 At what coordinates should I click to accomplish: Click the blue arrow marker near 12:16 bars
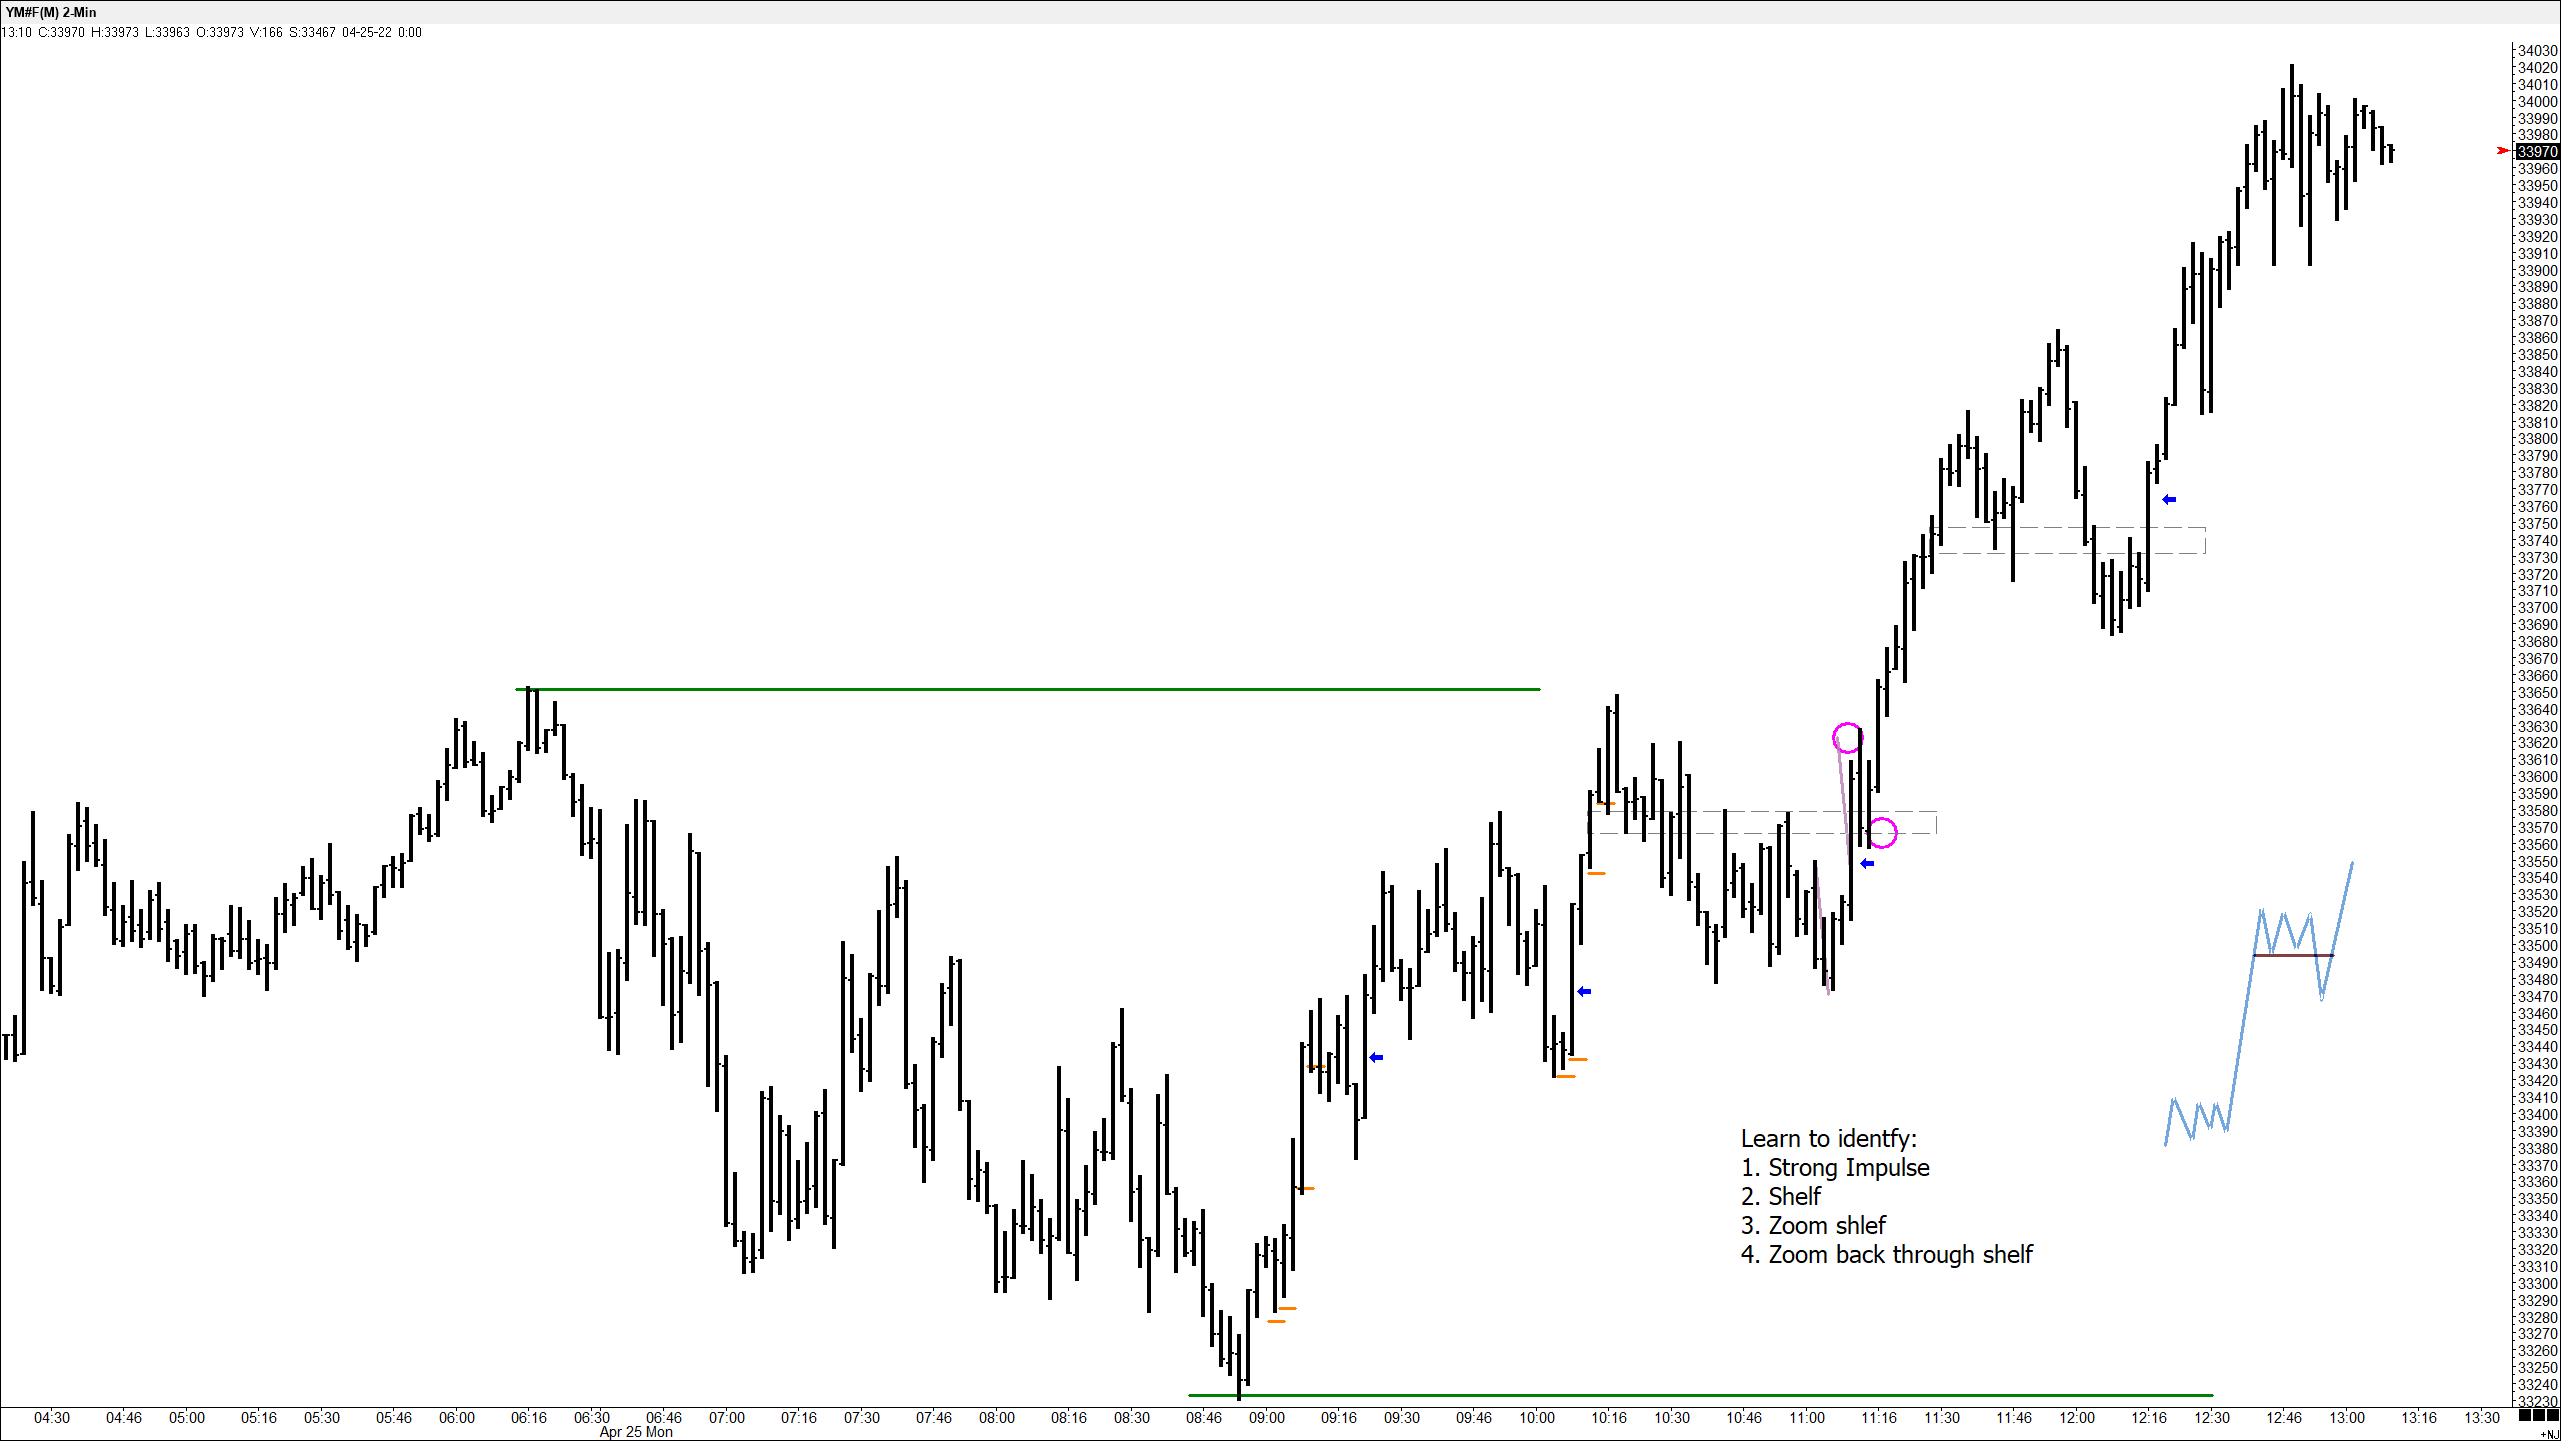coord(2168,499)
